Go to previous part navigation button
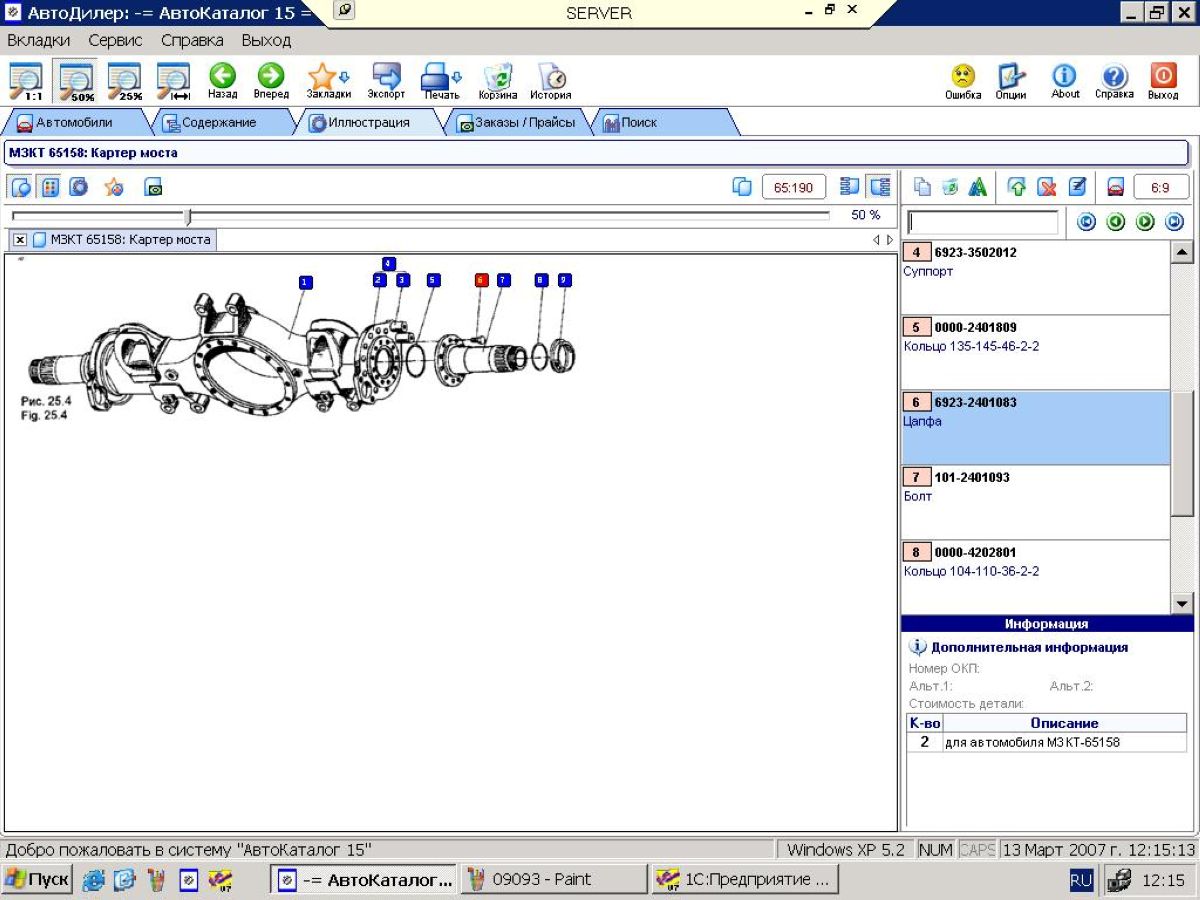The height and width of the screenshot is (900, 1200). click(1116, 222)
